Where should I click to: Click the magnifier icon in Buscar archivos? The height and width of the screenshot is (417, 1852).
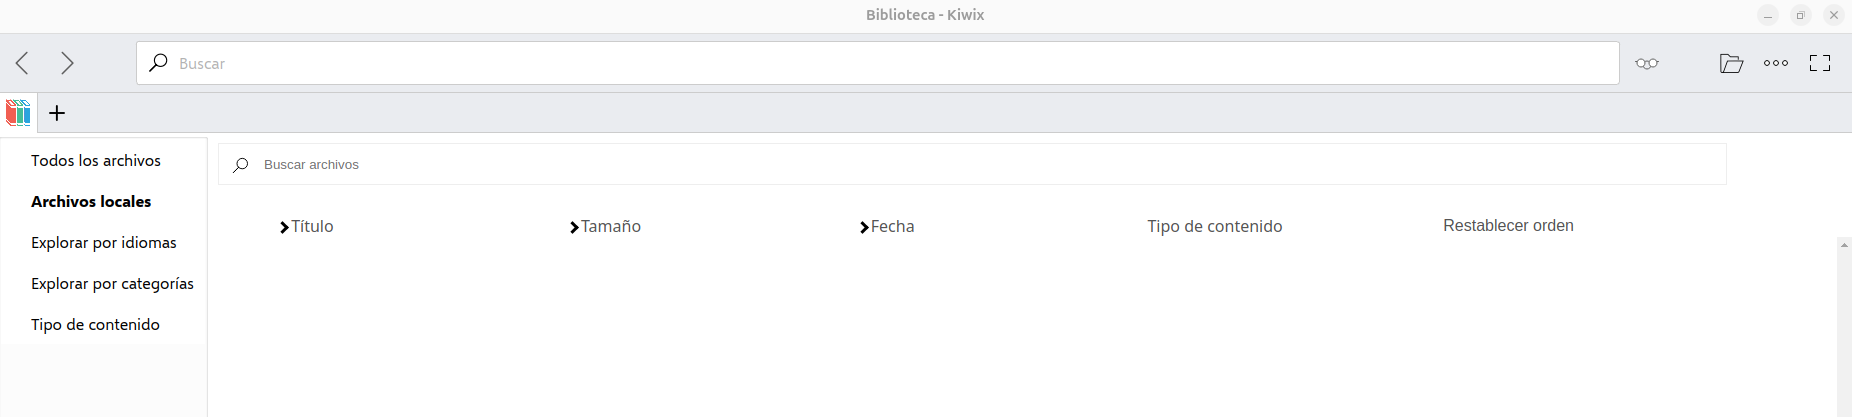point(241,165)
